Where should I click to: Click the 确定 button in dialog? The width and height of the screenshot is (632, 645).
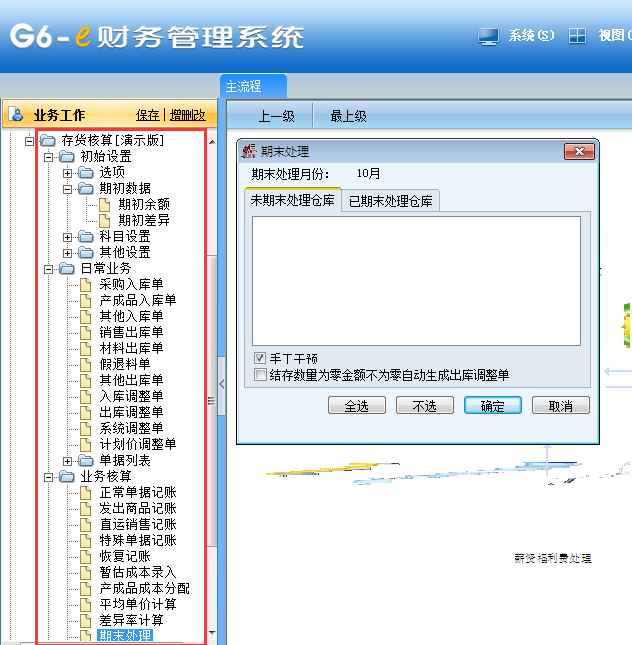[492, 406]
